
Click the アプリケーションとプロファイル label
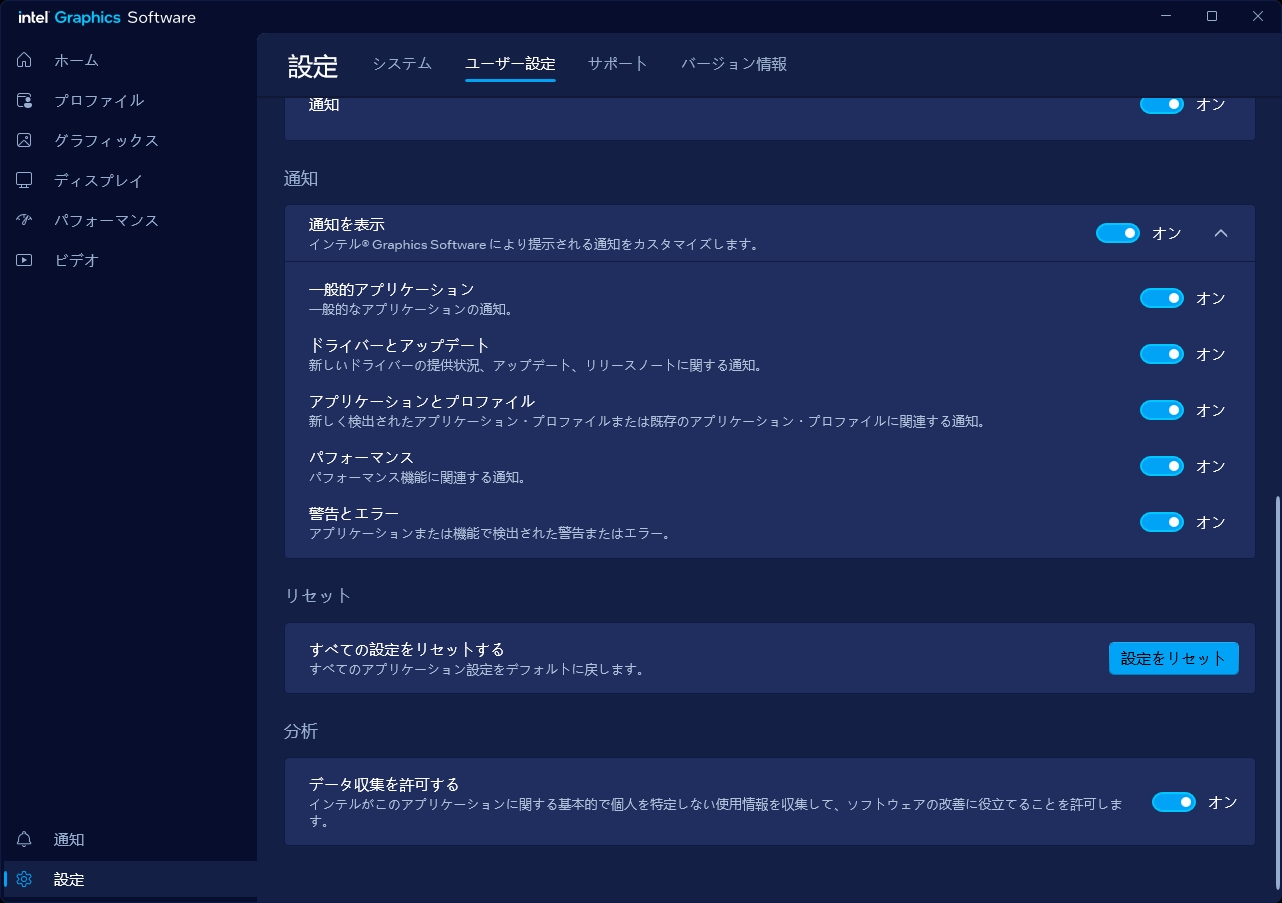coord(422,401)
